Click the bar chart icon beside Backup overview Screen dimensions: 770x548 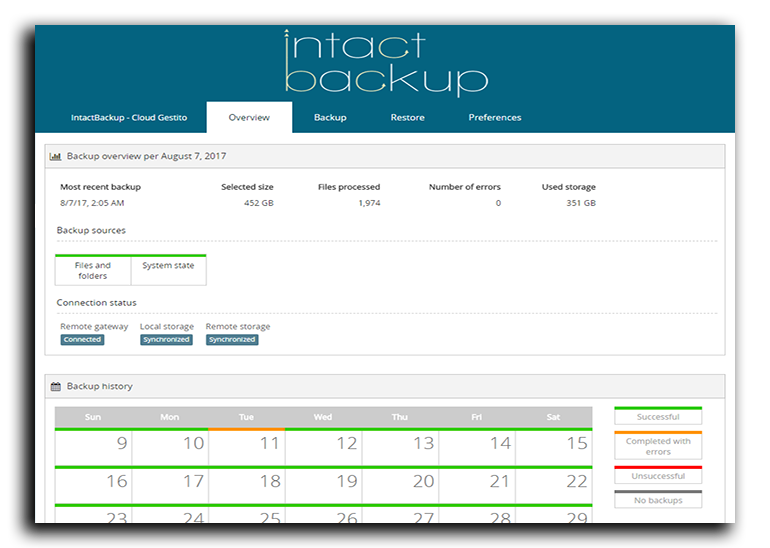point(56,157)
